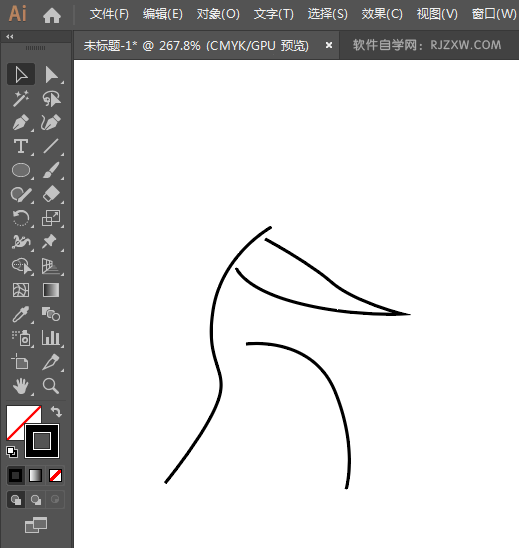519x548 pixels.
Task: Activate the Hand tool
Action: pyautogui.click(x=21, y=386)
